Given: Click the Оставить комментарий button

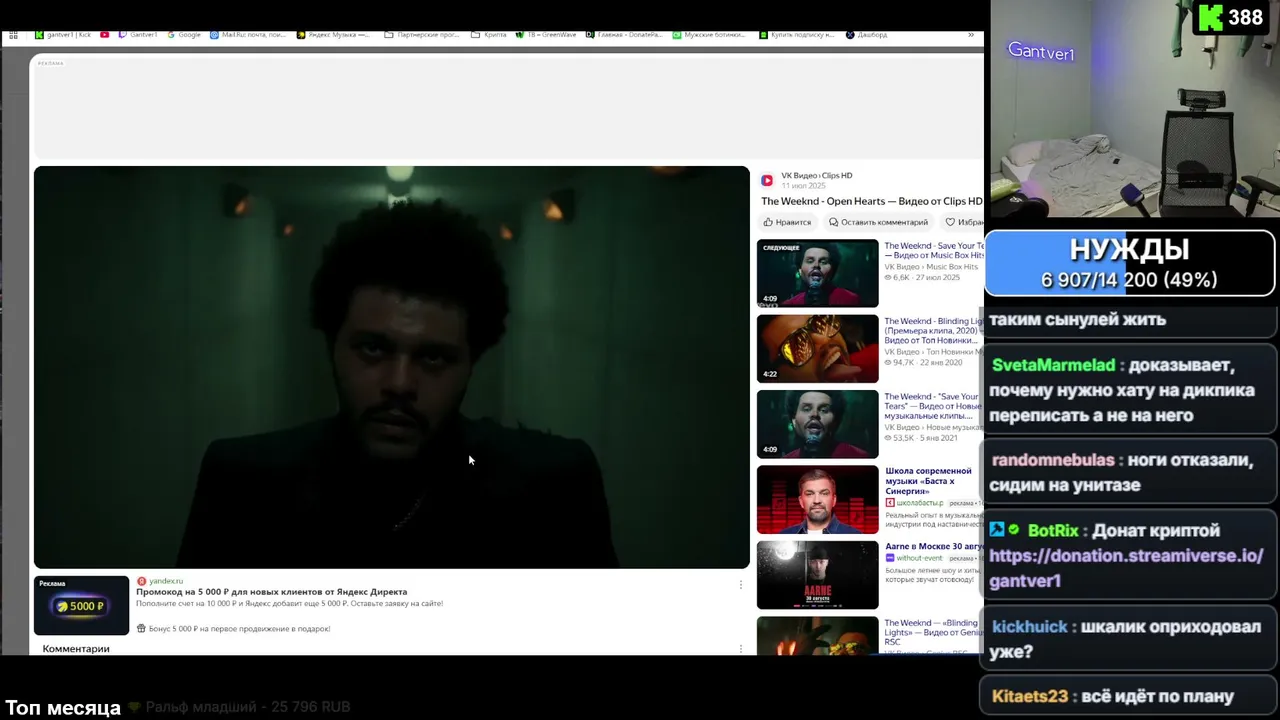Looking at the screenshot, I should (x=878, y=222).
